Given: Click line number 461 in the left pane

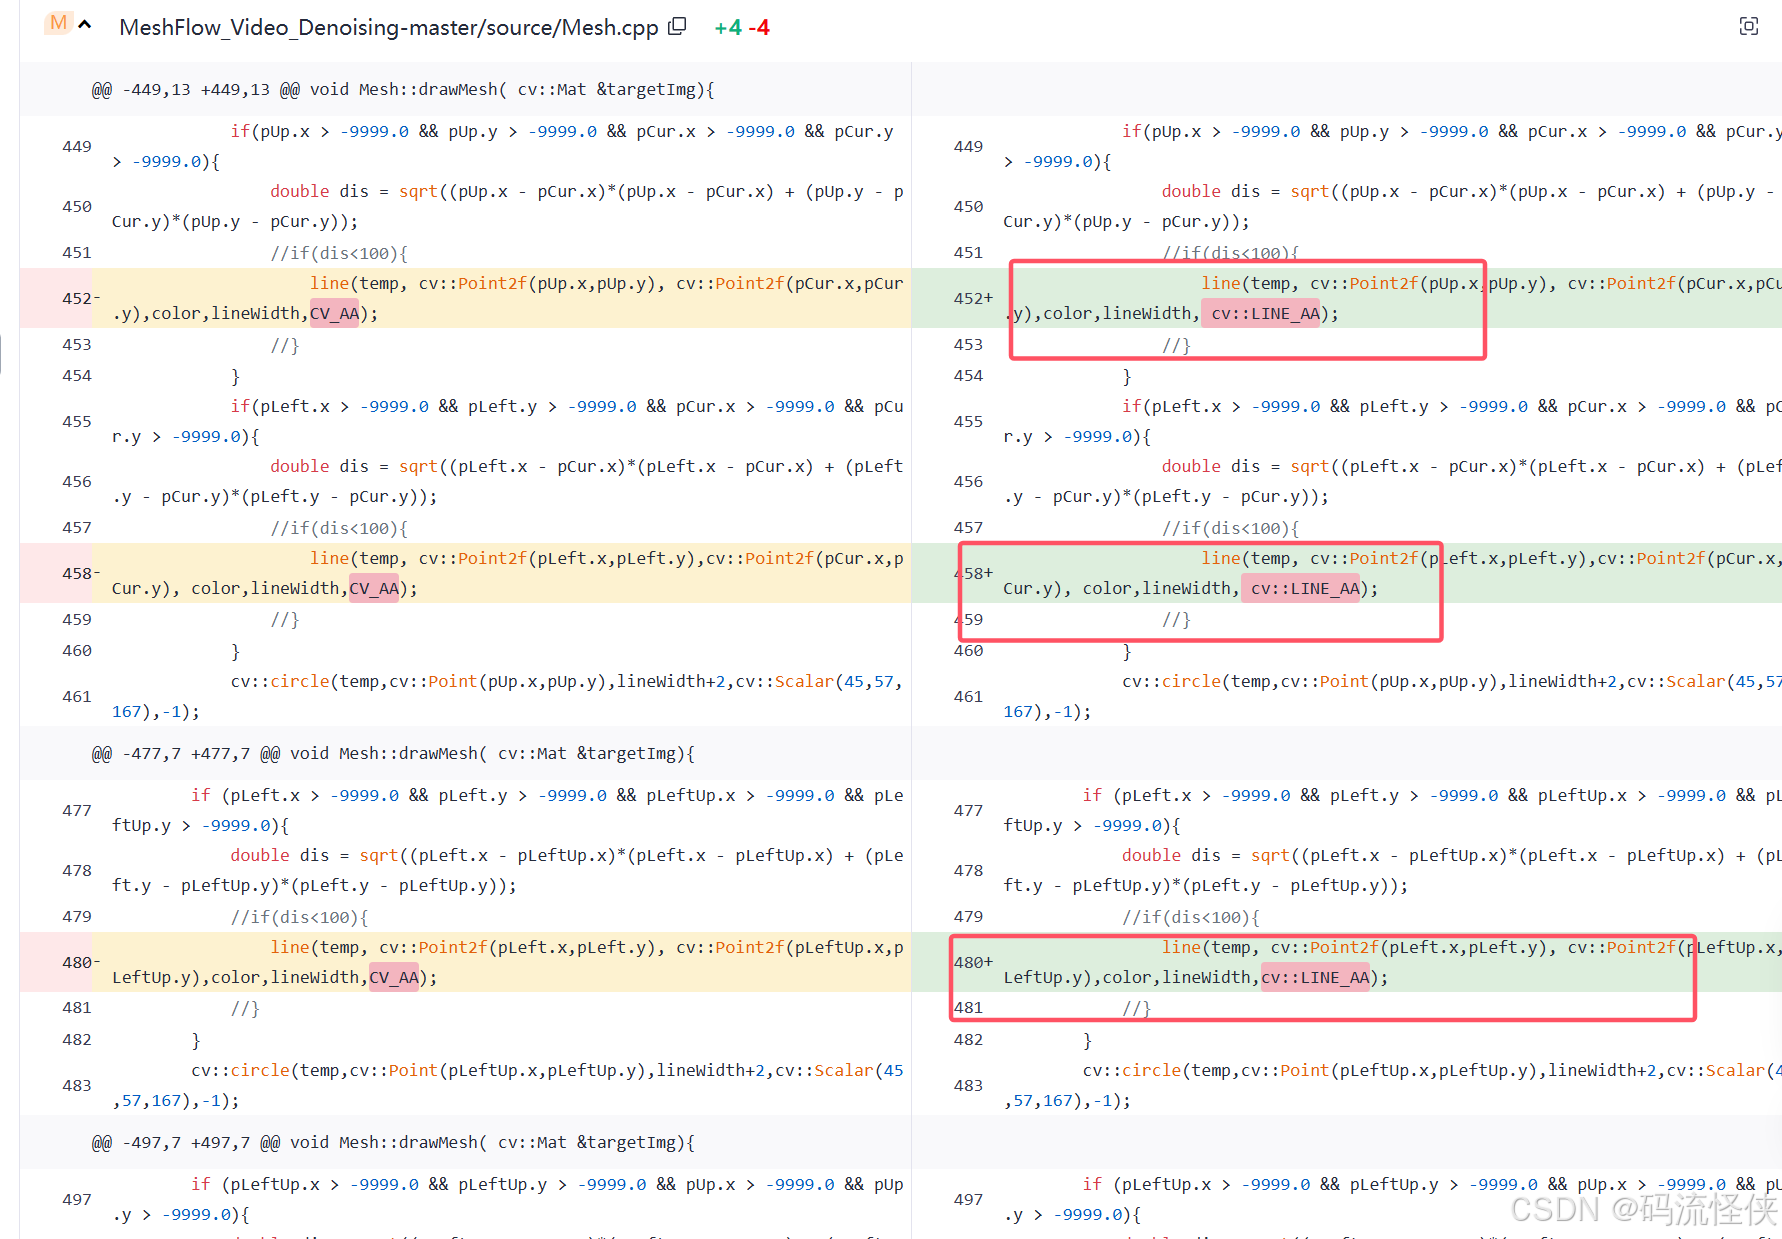Looking at the screenshot, I should click(77, 696).
